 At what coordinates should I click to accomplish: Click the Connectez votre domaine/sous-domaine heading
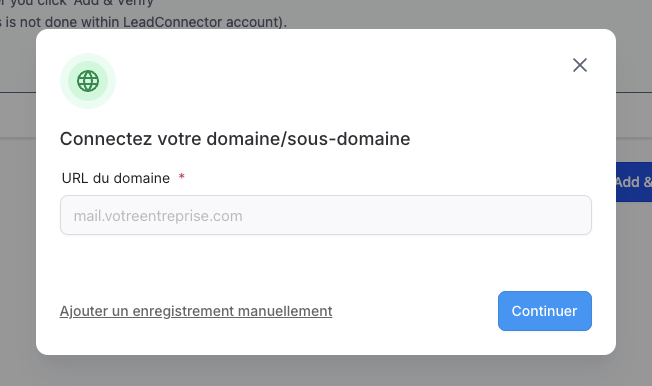(x=235, y=139)
